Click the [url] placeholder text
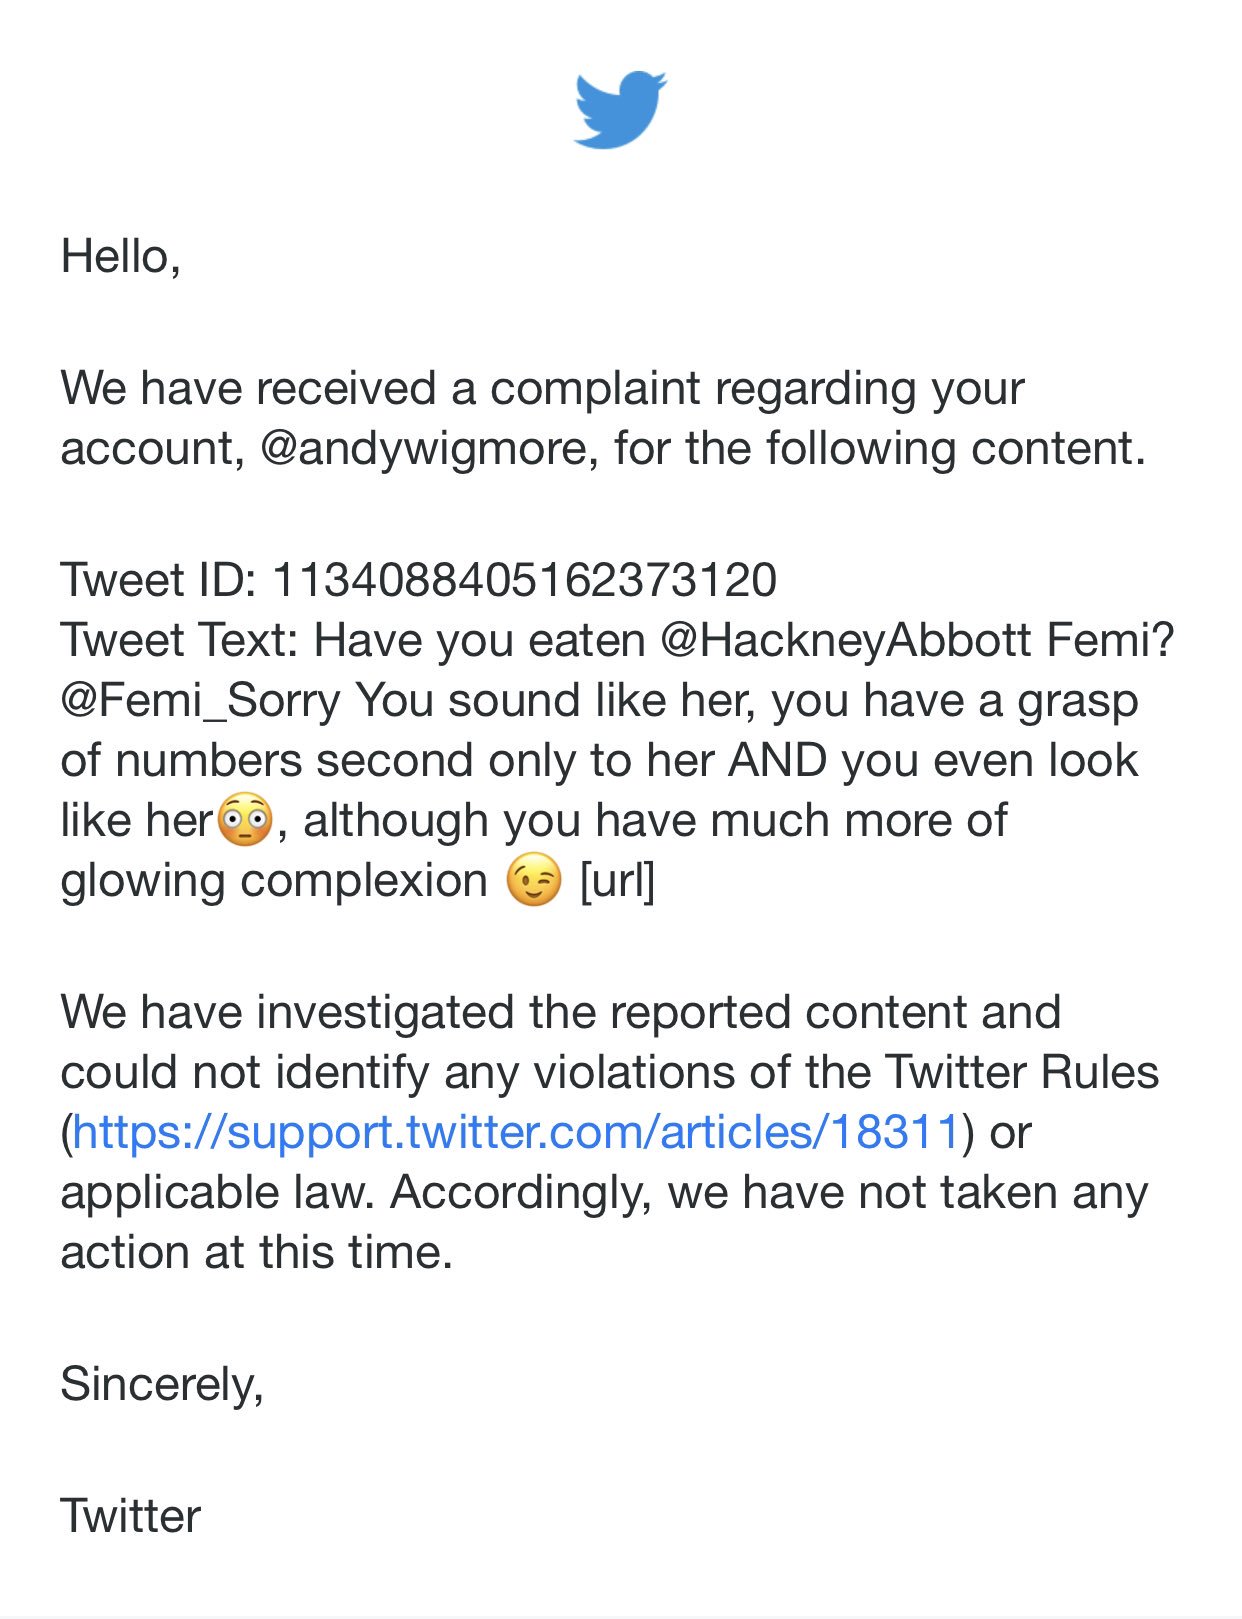 pyautogui.click(x=617, y=880)
